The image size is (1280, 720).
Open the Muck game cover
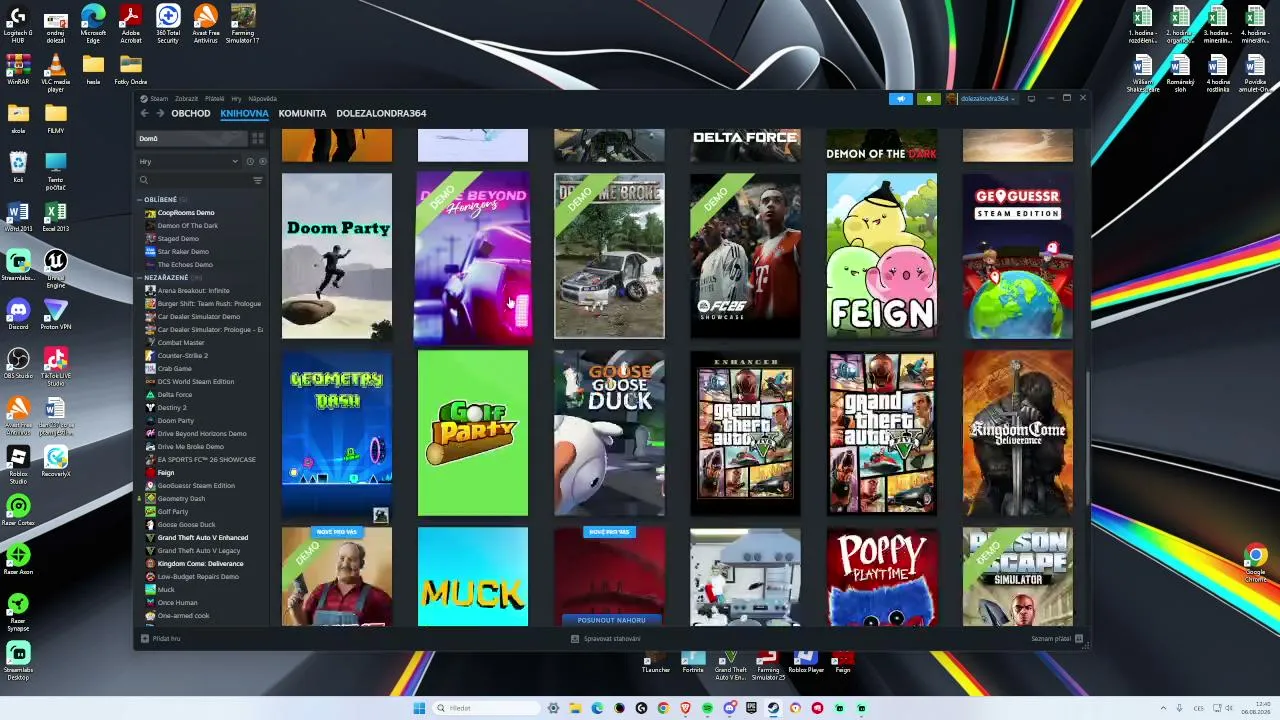coord(473,577)
